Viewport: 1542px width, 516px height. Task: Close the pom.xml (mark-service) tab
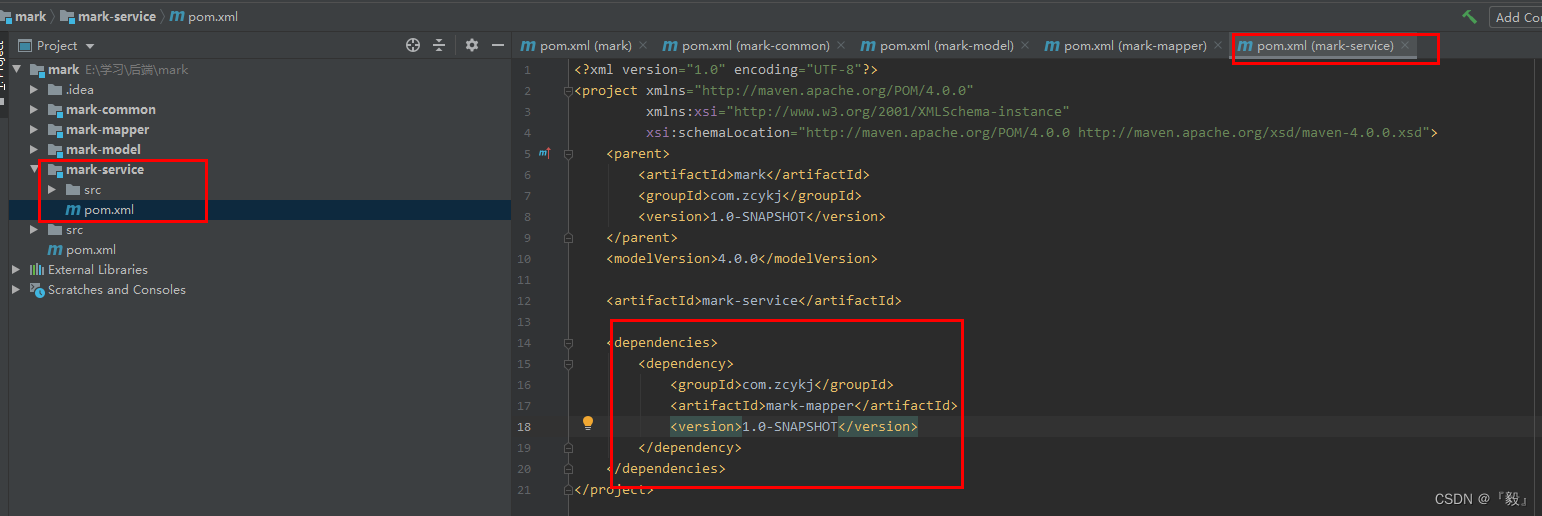(x=1405, y=45)
